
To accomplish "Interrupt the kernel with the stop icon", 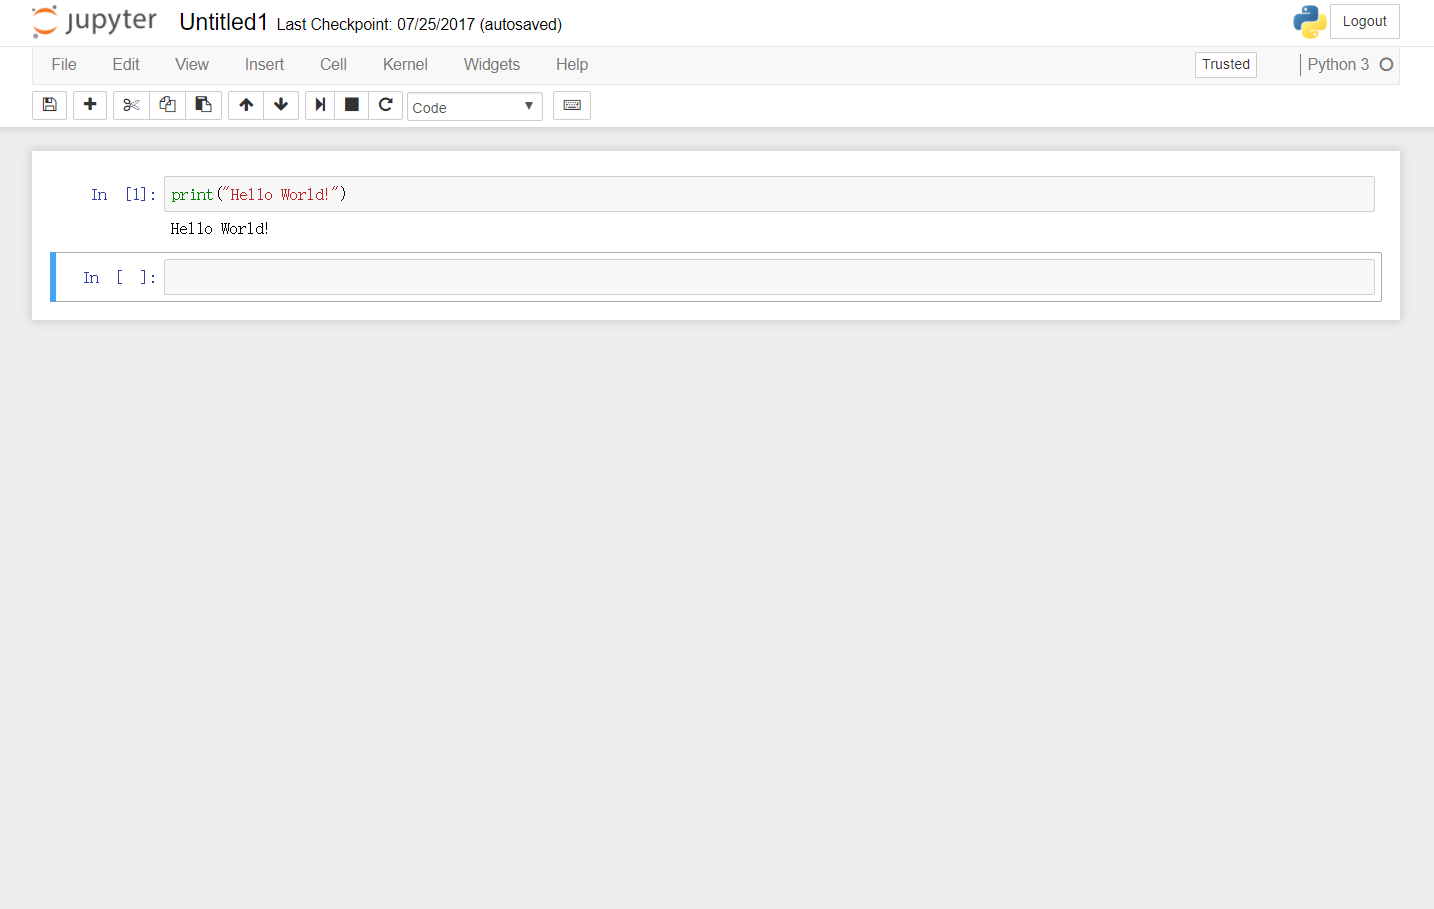I will point(352,105).
